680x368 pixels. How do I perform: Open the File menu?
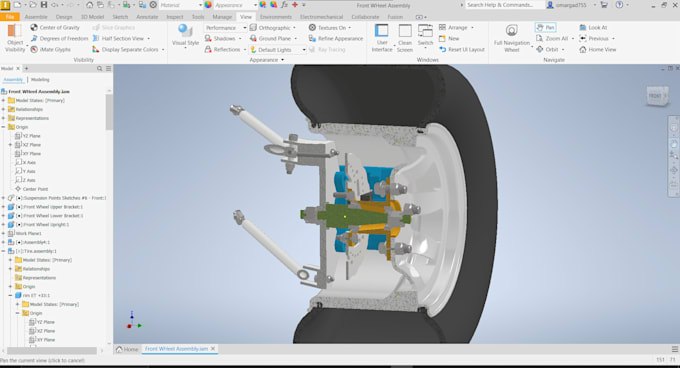point(10,17)
